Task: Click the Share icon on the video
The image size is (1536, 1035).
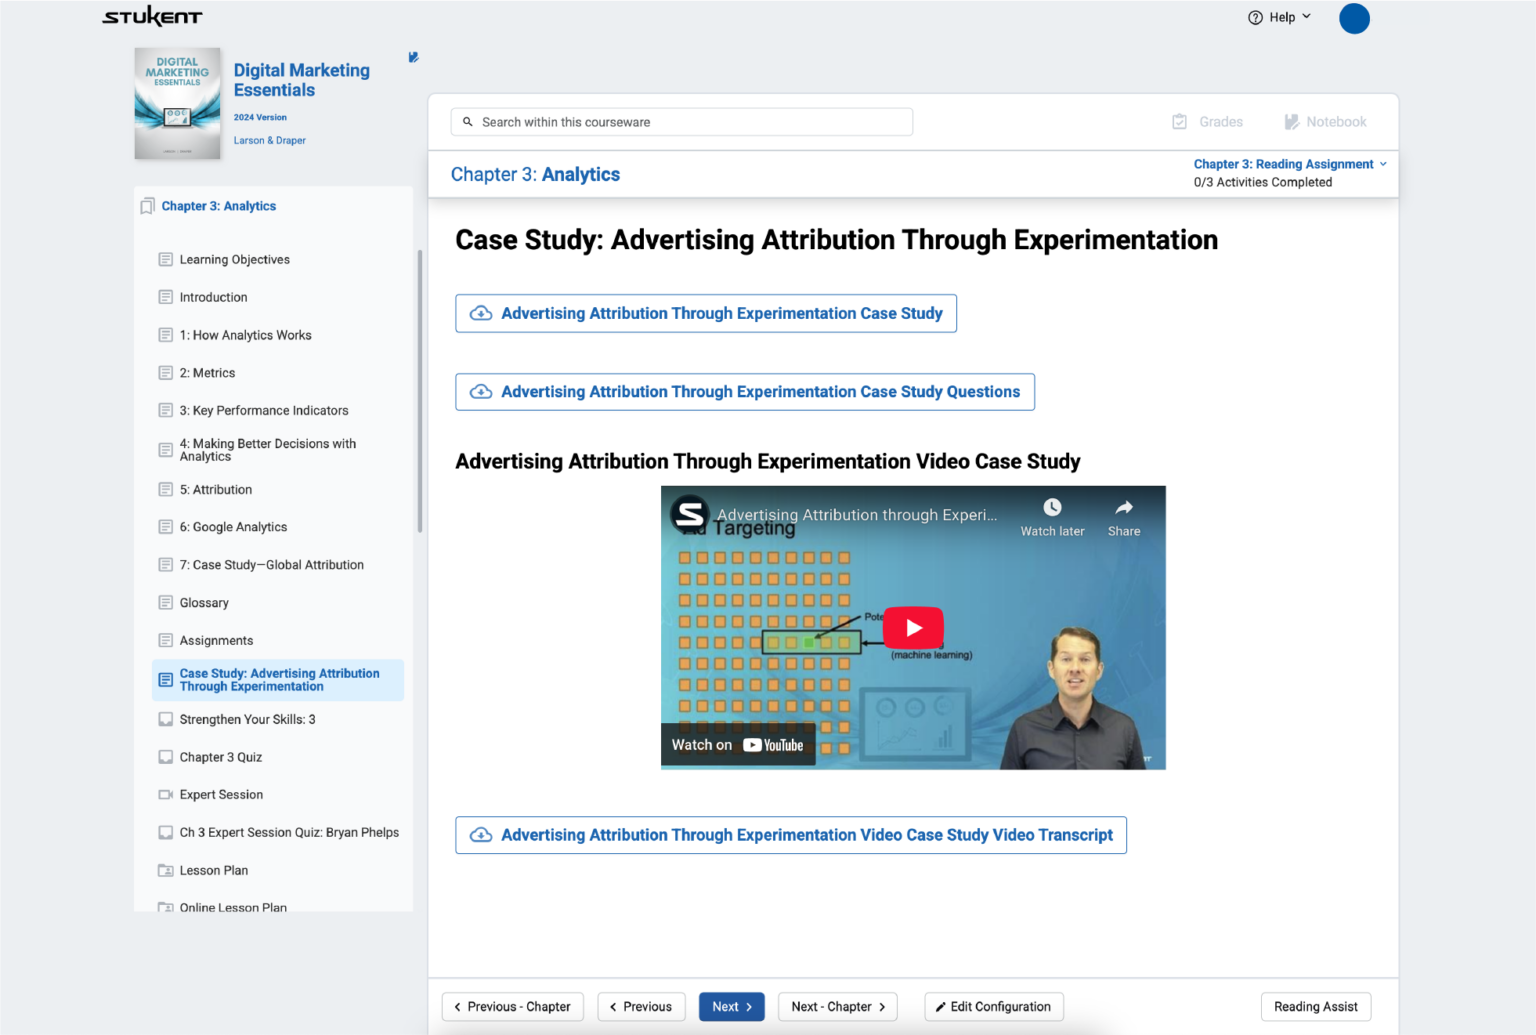Action: click(1123, 506)
